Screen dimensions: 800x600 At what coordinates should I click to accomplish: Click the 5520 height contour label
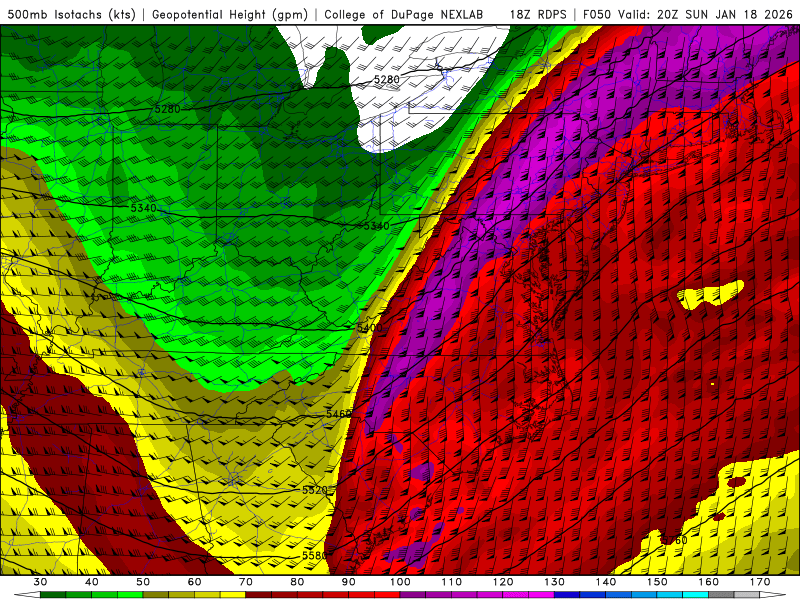(x=315, y=490)
